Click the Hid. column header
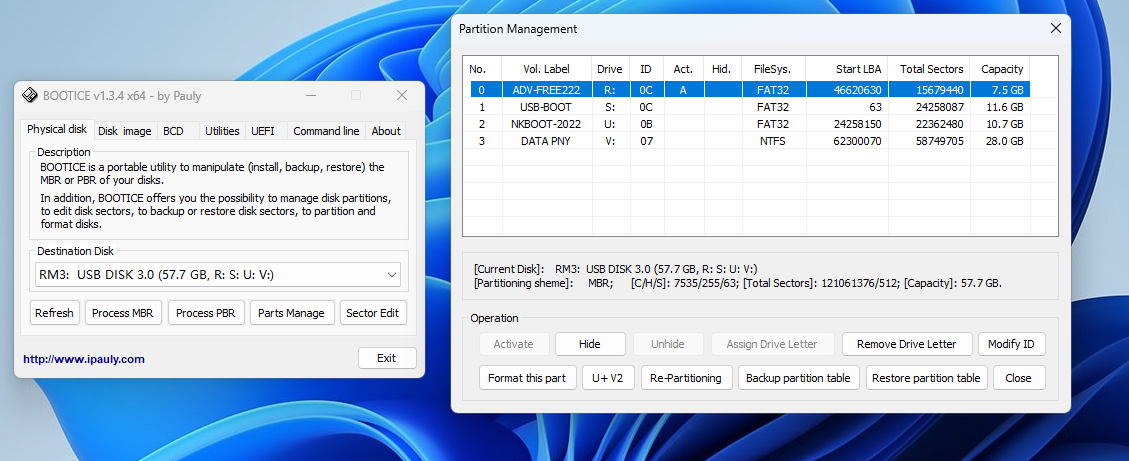 point(721,69)
